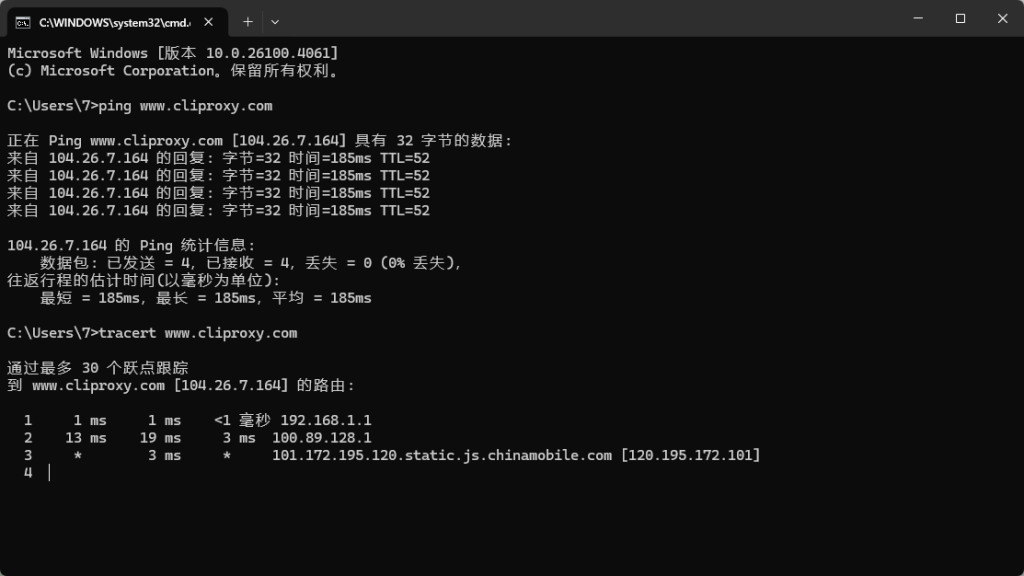Click the 'tracert www.cliproxy.com' command text
The height and width of the screenshot is (576, 1024).
(198, 333)
